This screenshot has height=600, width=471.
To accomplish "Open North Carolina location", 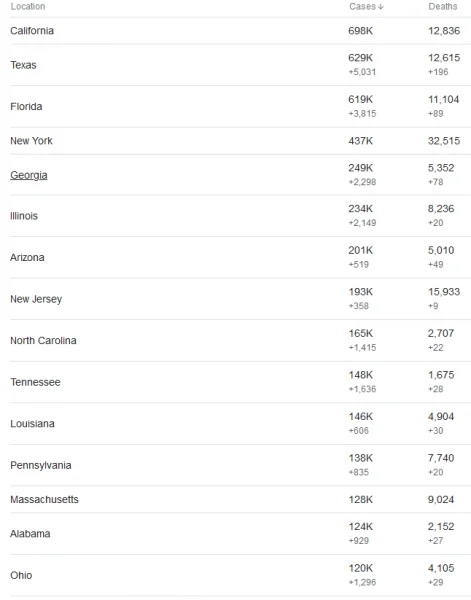I will (43, 341).
